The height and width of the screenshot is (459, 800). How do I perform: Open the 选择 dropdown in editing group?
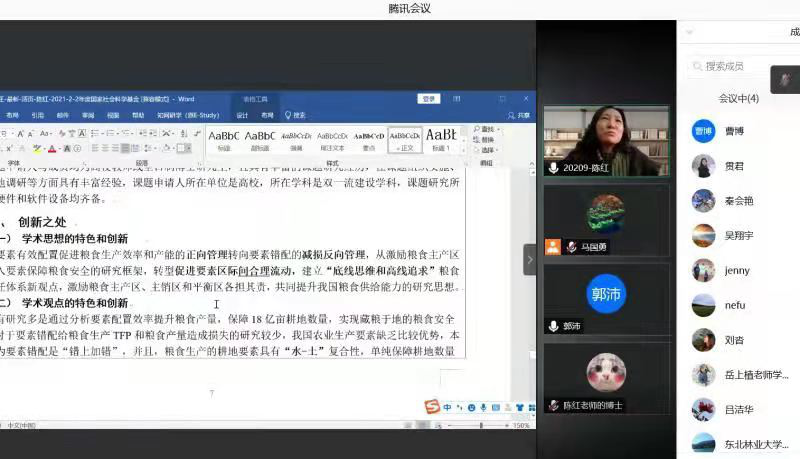pyautogui.click(x=488, y=150)
